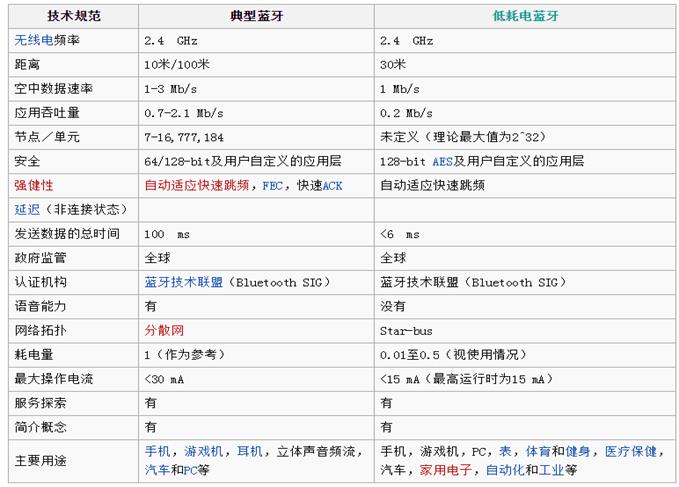This screenshot has width=679, height=487.
Task: Click the 工业 link
Action: pos(551,470)
